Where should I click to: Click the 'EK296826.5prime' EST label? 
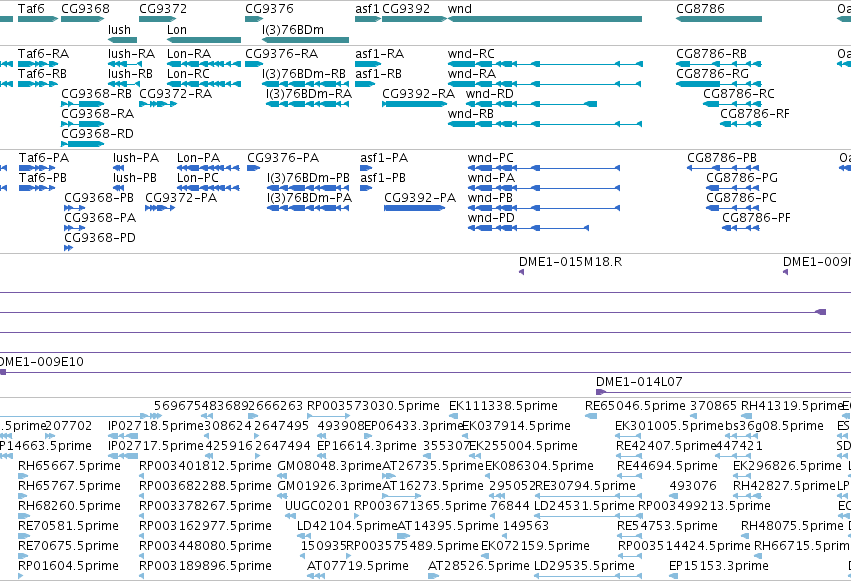pos(787,465)
